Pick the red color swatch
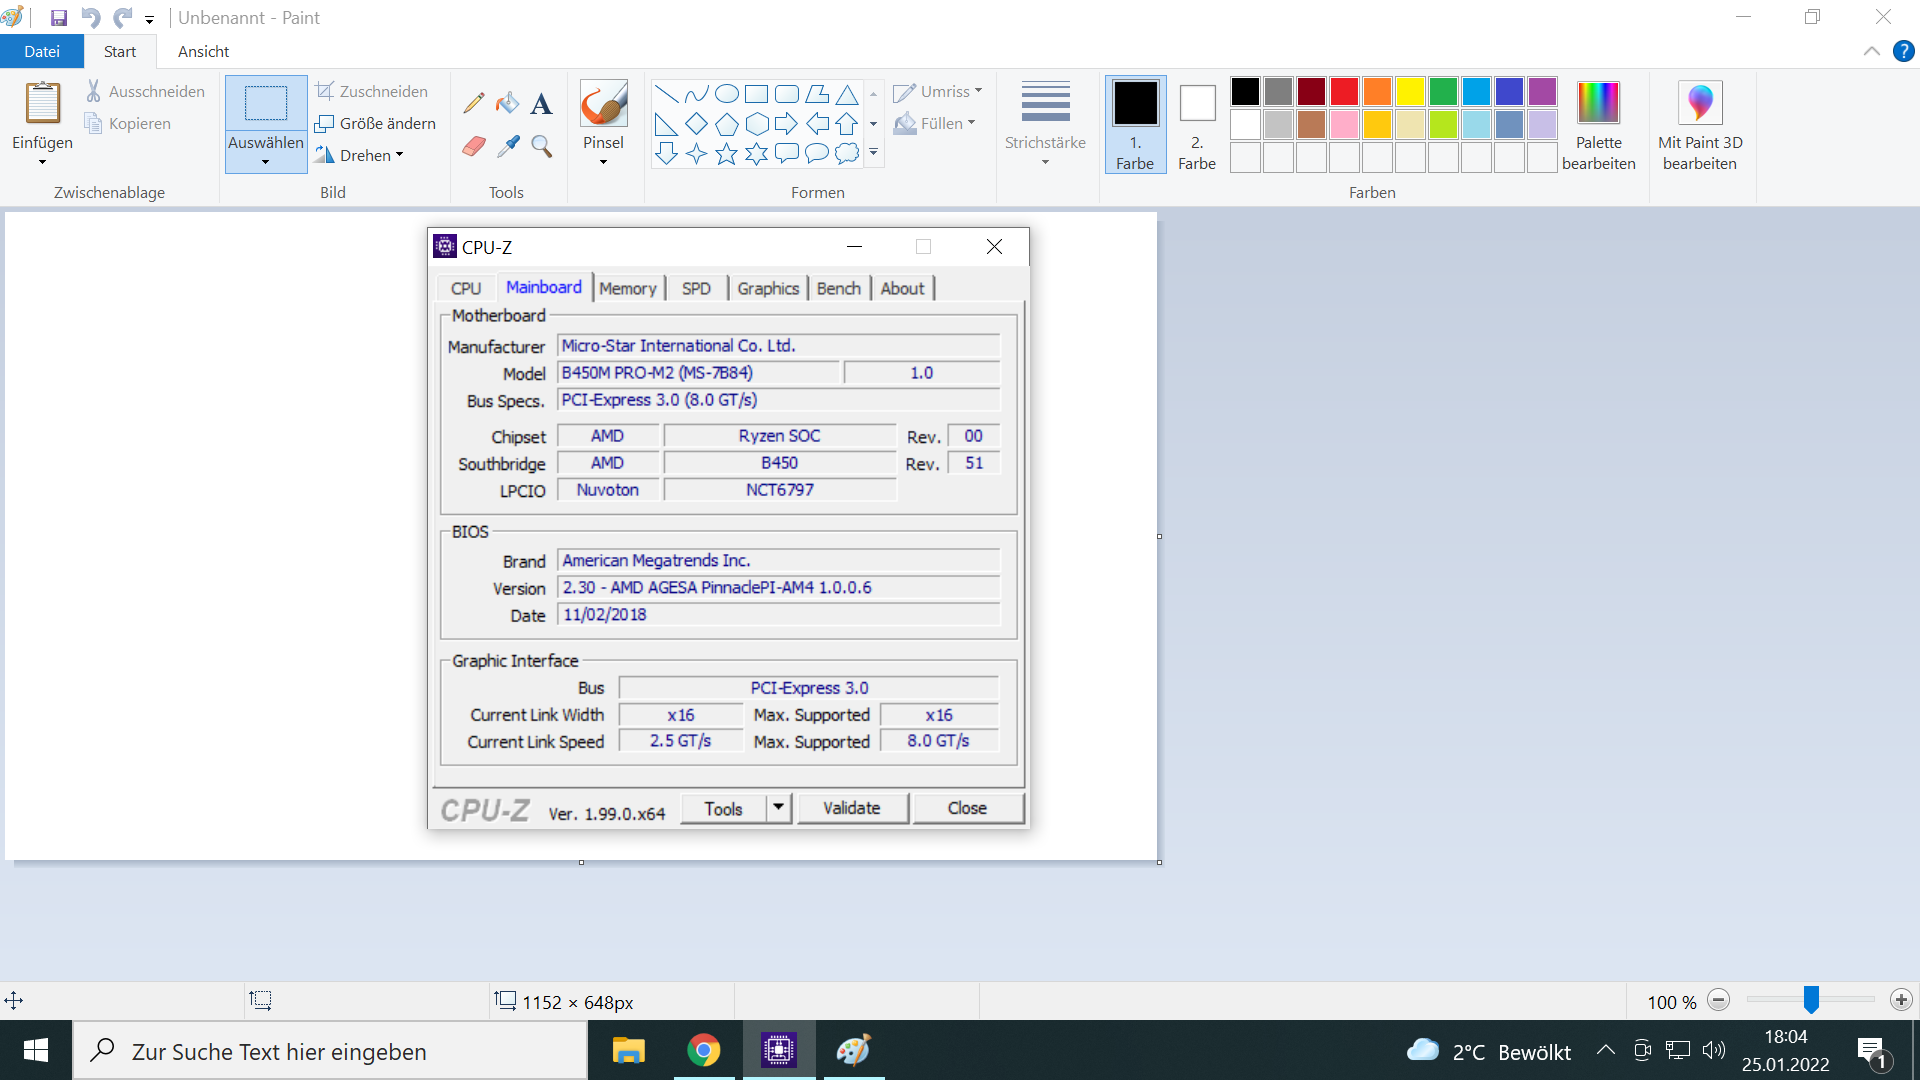The width and height of the screenshot is (1920, 1080). [x=1344, y=92]
